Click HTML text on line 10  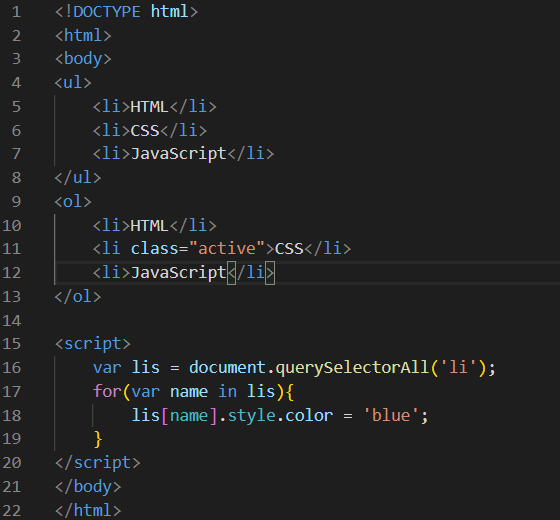coord(149,226)
